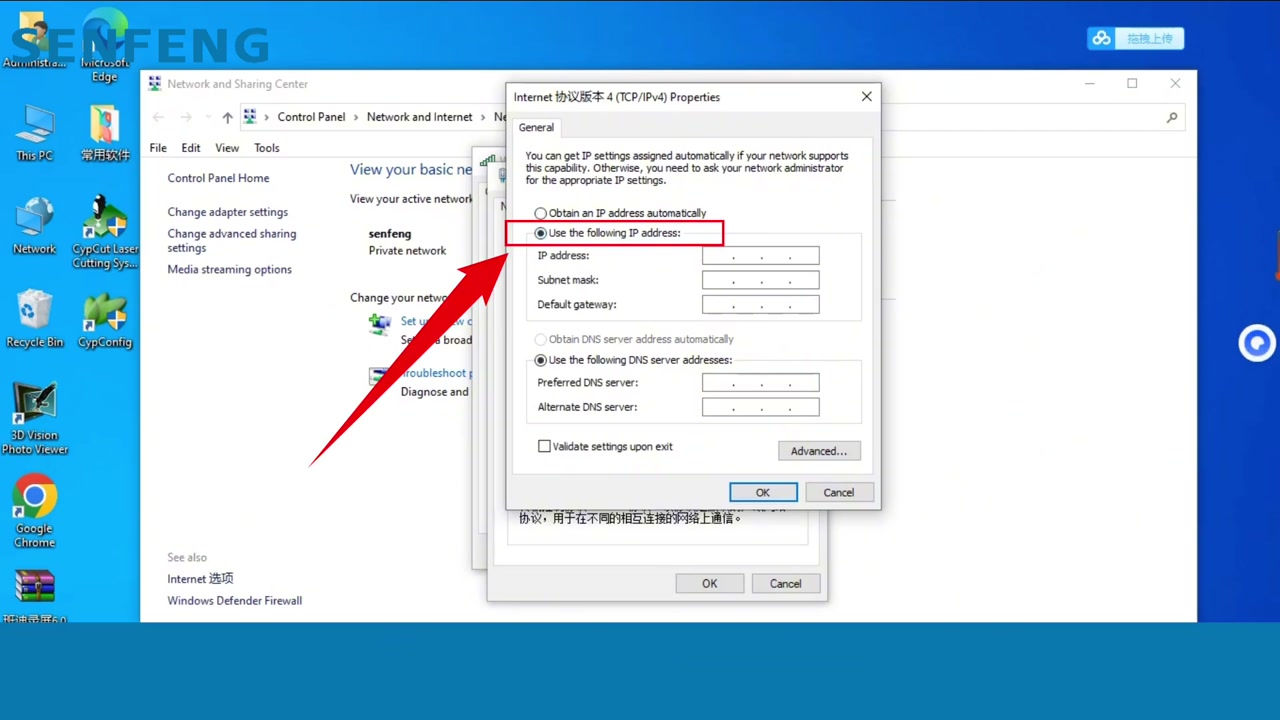The image size is (1280, 720).
Task: Open the This PC desktop icon
Action: pos(34,130)
